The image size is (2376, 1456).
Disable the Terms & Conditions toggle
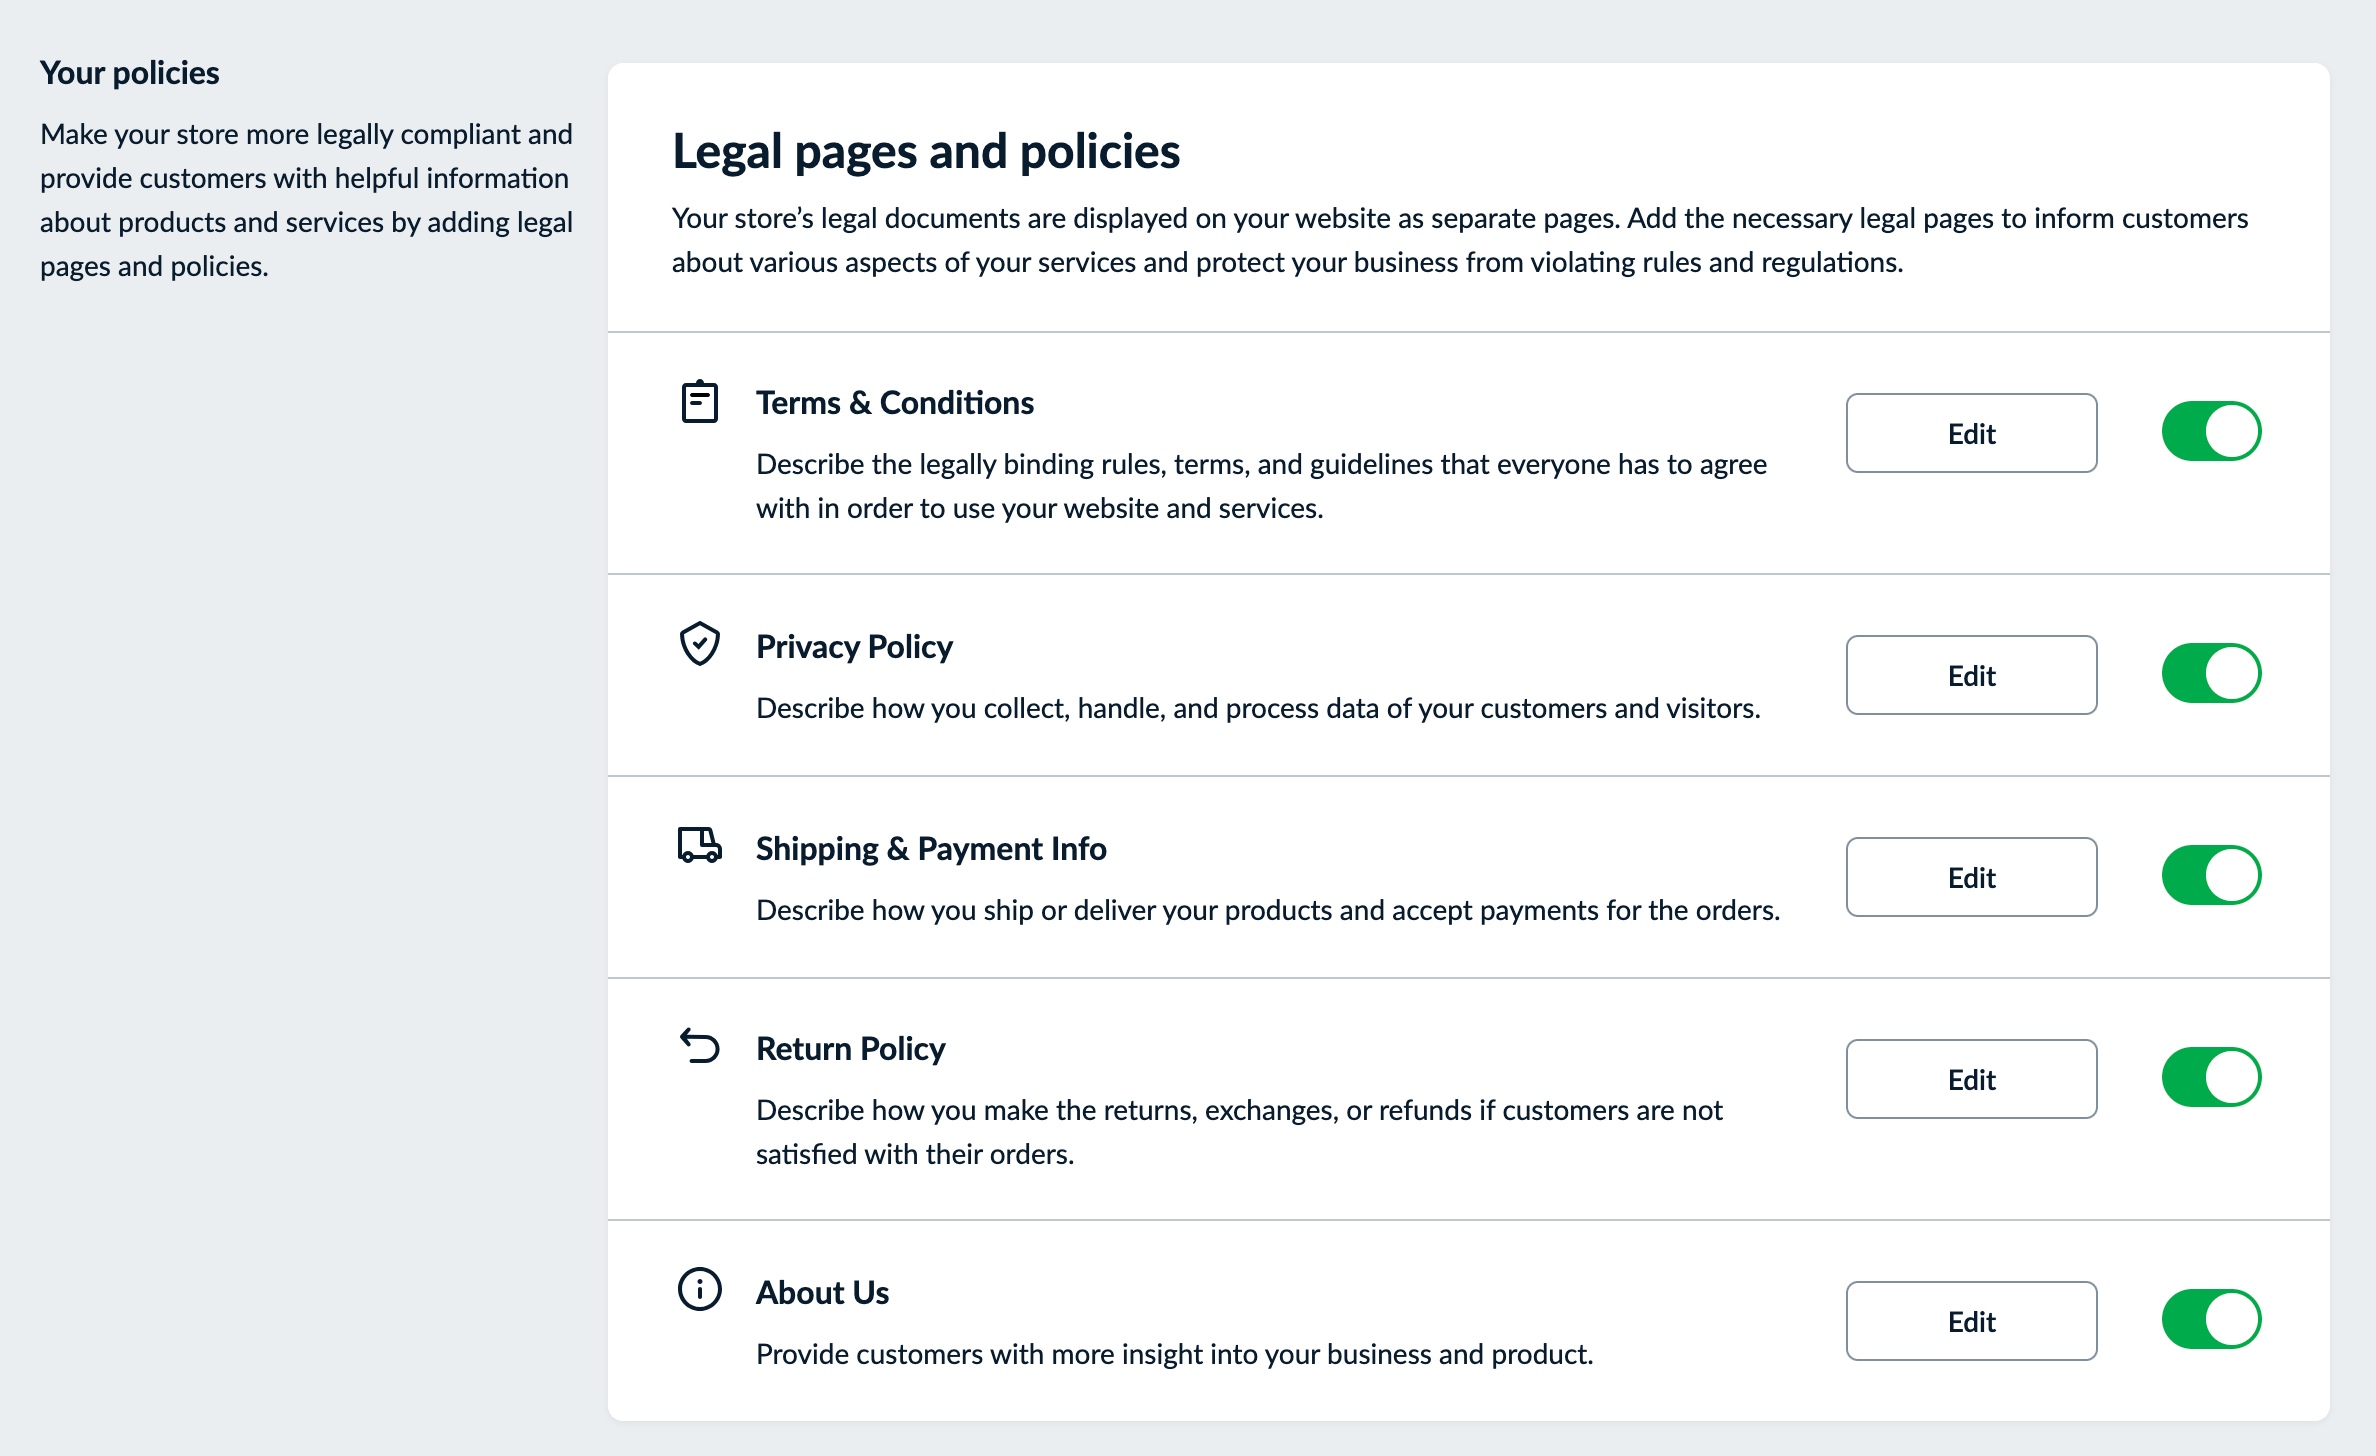(2211, 432)
